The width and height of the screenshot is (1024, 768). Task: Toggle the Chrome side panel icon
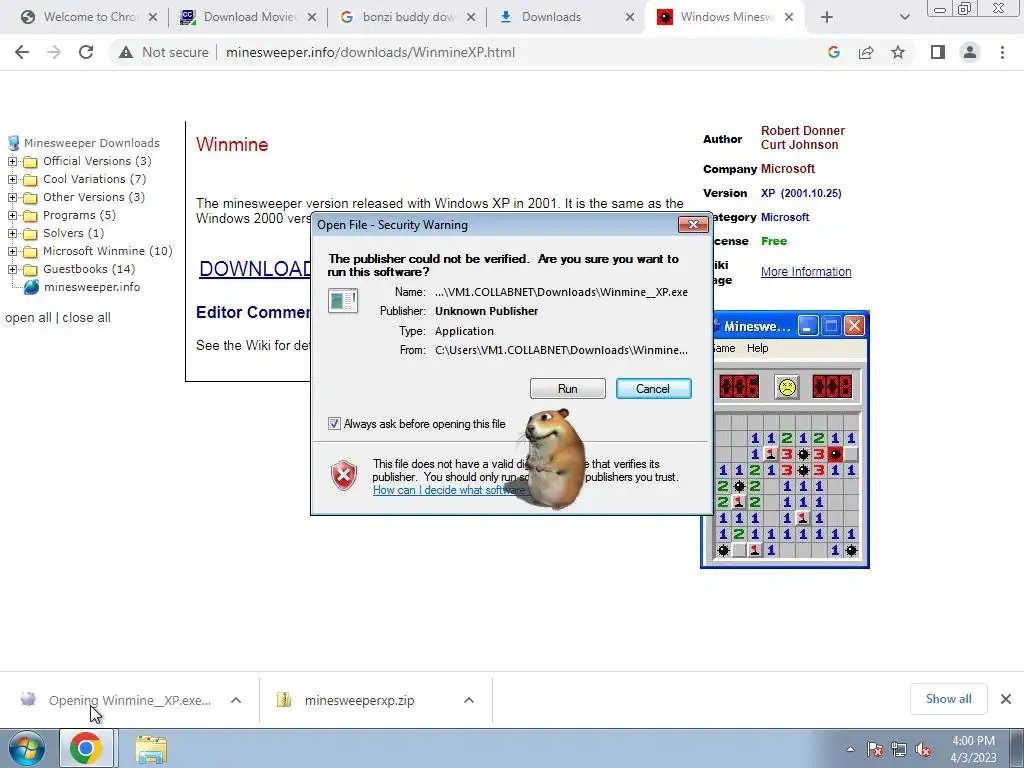click(938, 52)
